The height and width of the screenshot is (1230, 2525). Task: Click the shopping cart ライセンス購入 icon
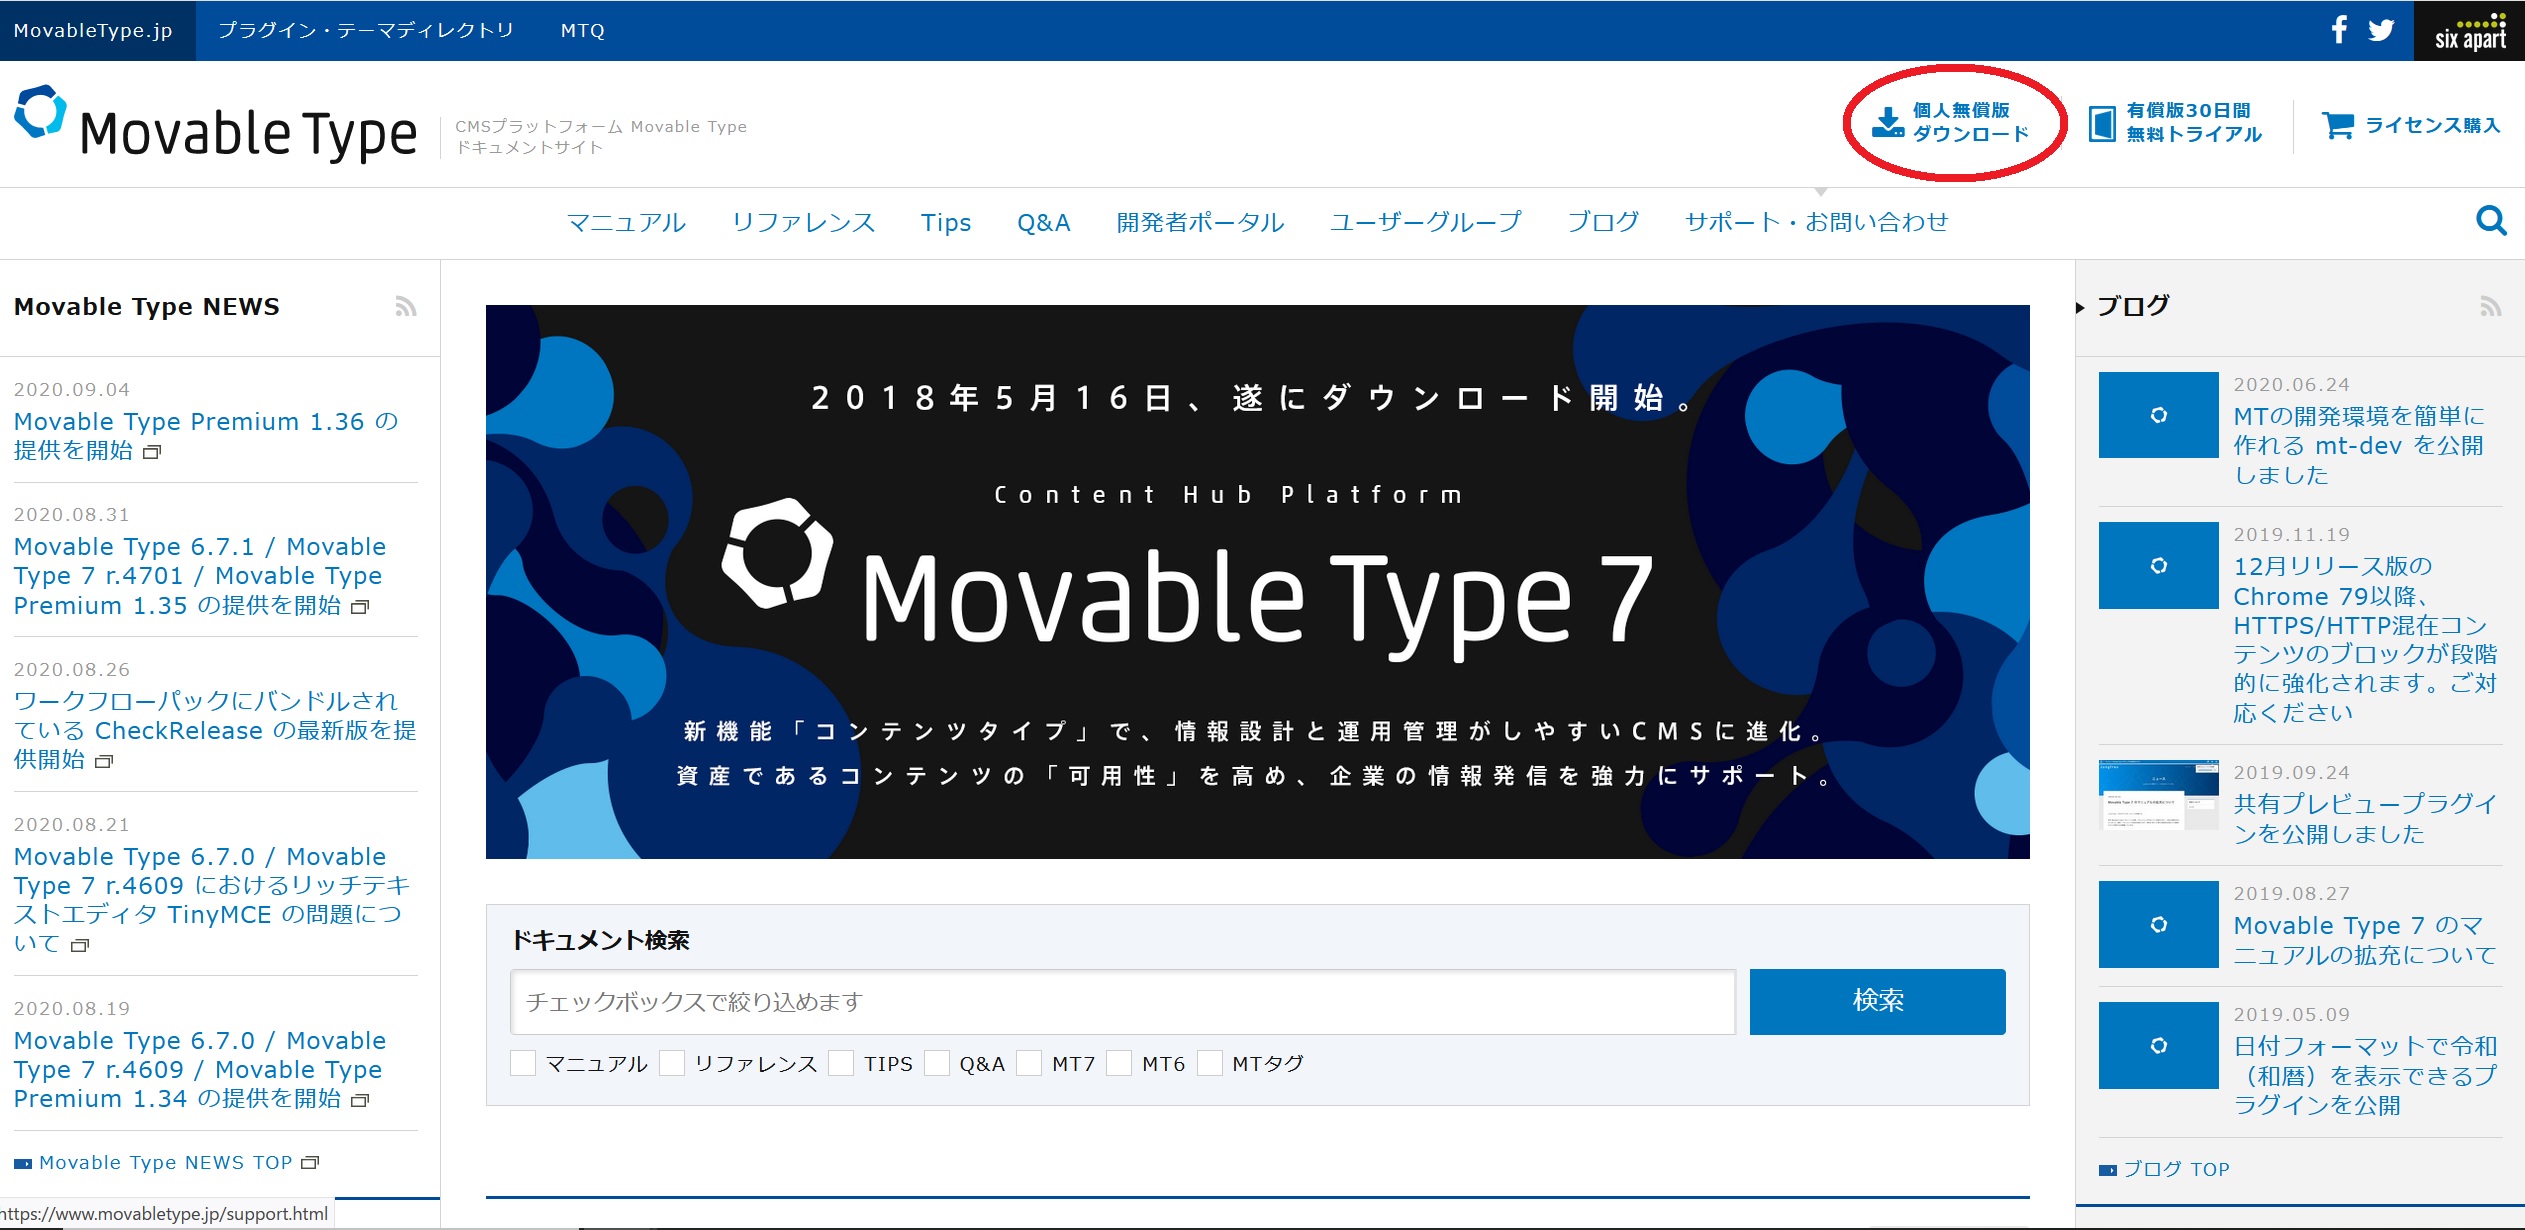[2337, 125]
